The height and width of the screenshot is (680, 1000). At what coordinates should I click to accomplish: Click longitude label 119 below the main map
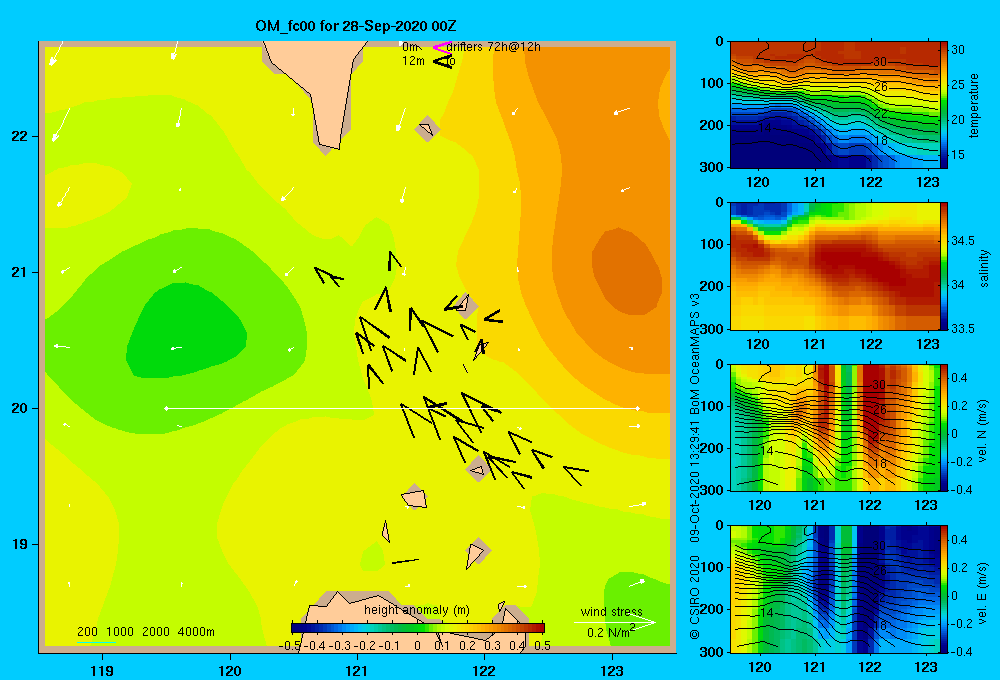click(102, 670)
